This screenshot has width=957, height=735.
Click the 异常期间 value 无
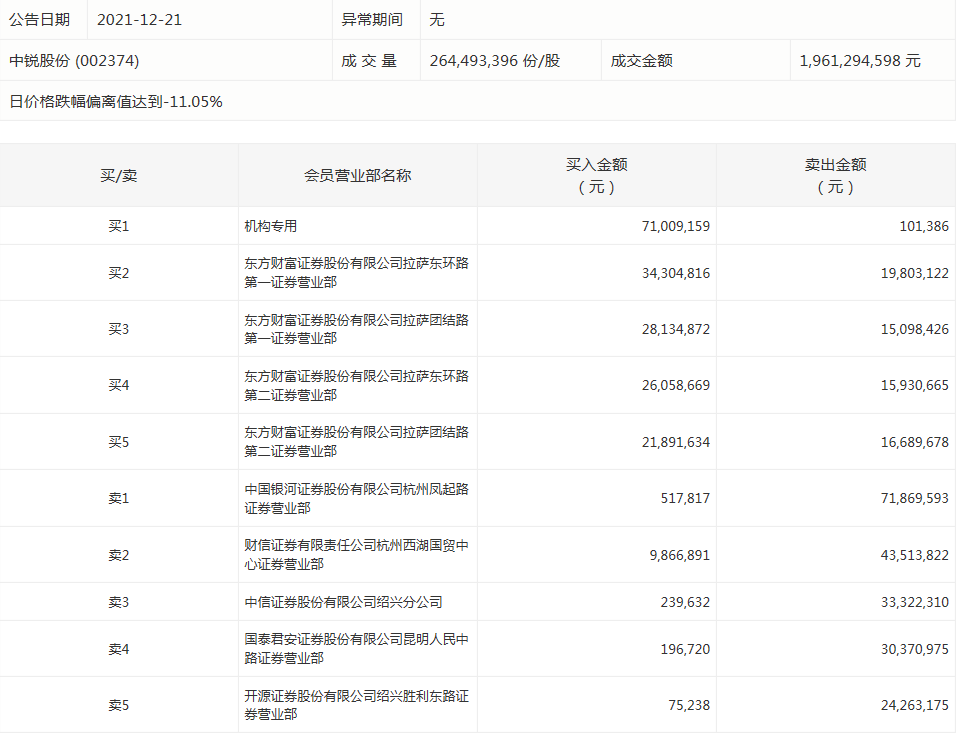point(437,20)
